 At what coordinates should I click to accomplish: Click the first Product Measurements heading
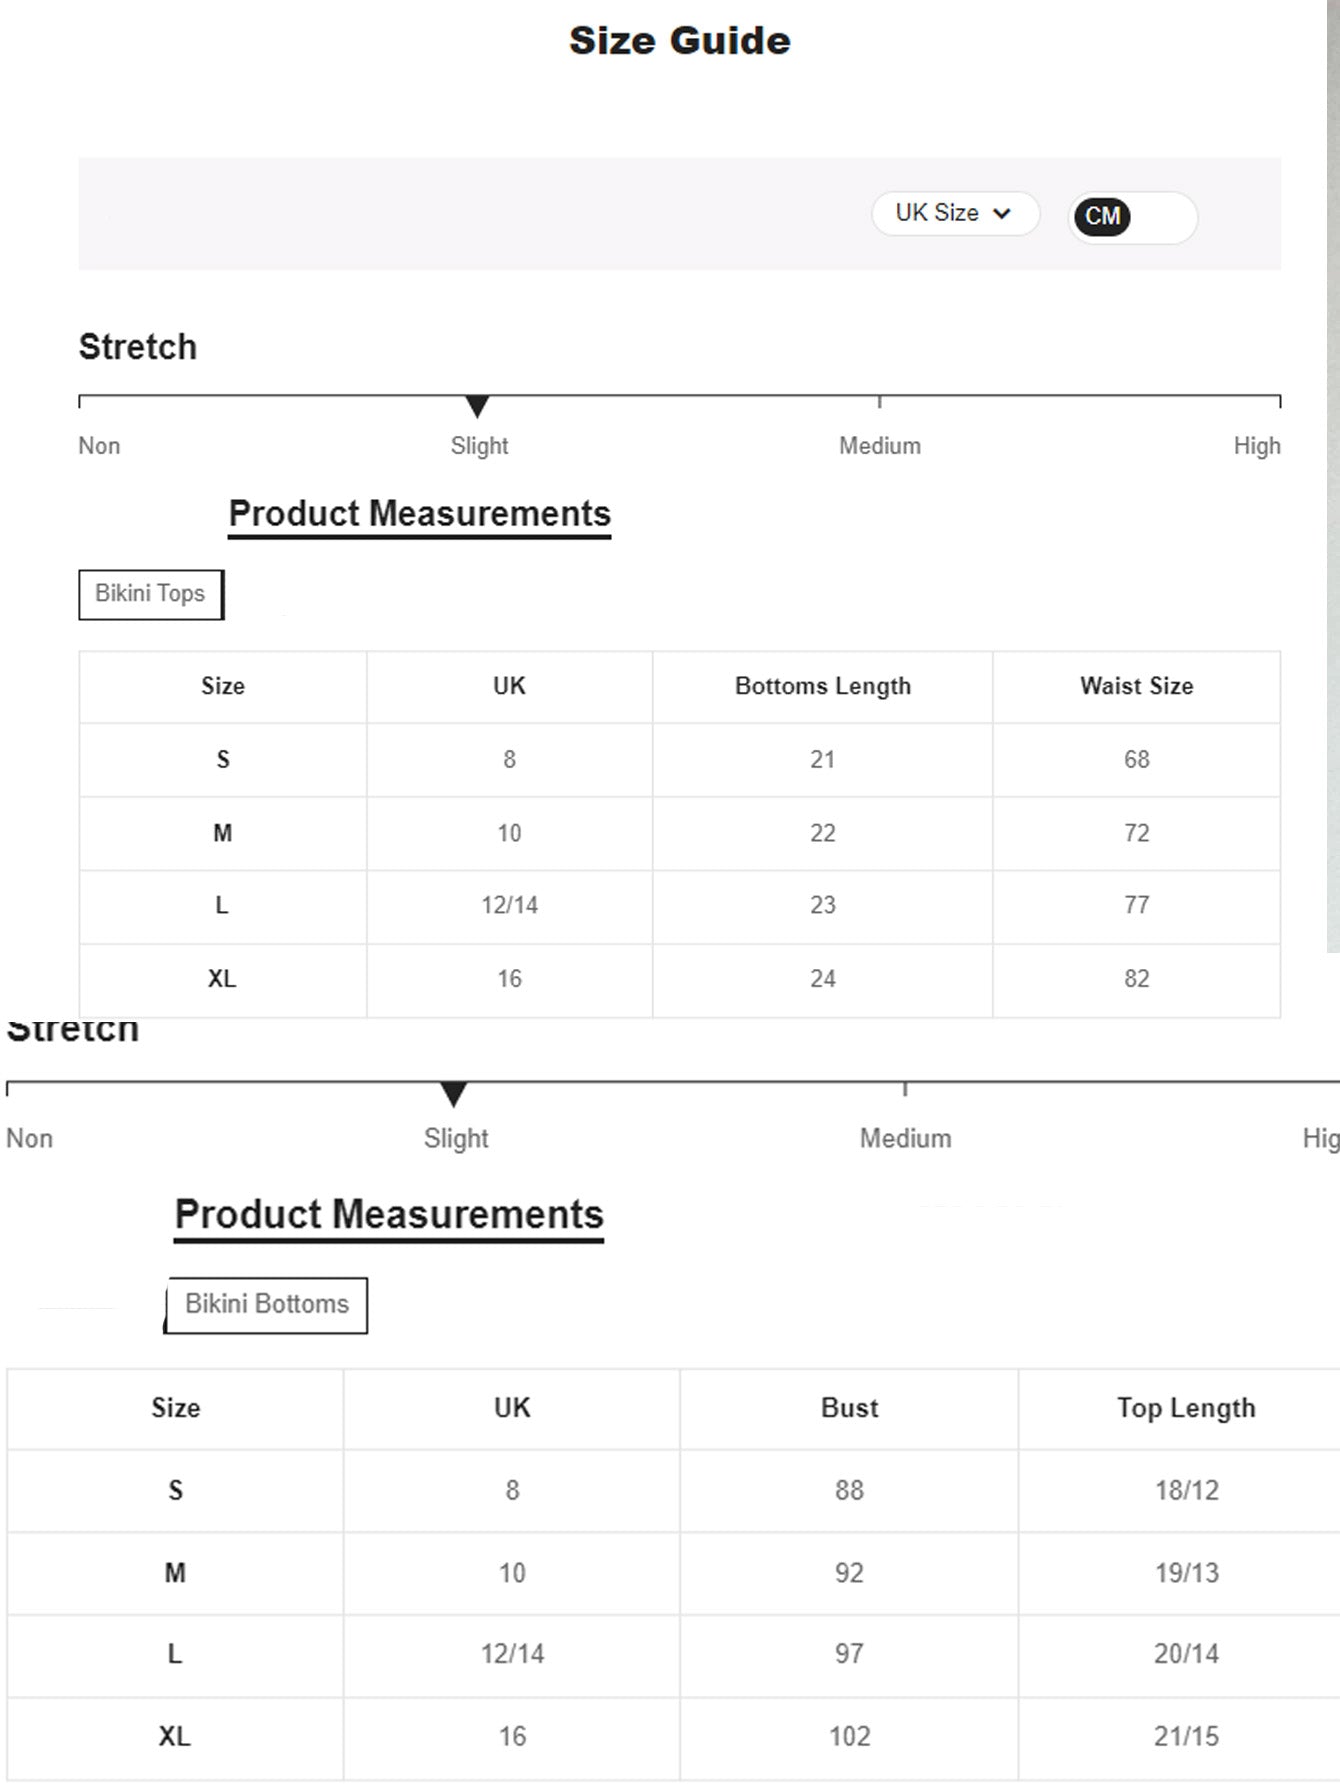click(x=419, y=514)
